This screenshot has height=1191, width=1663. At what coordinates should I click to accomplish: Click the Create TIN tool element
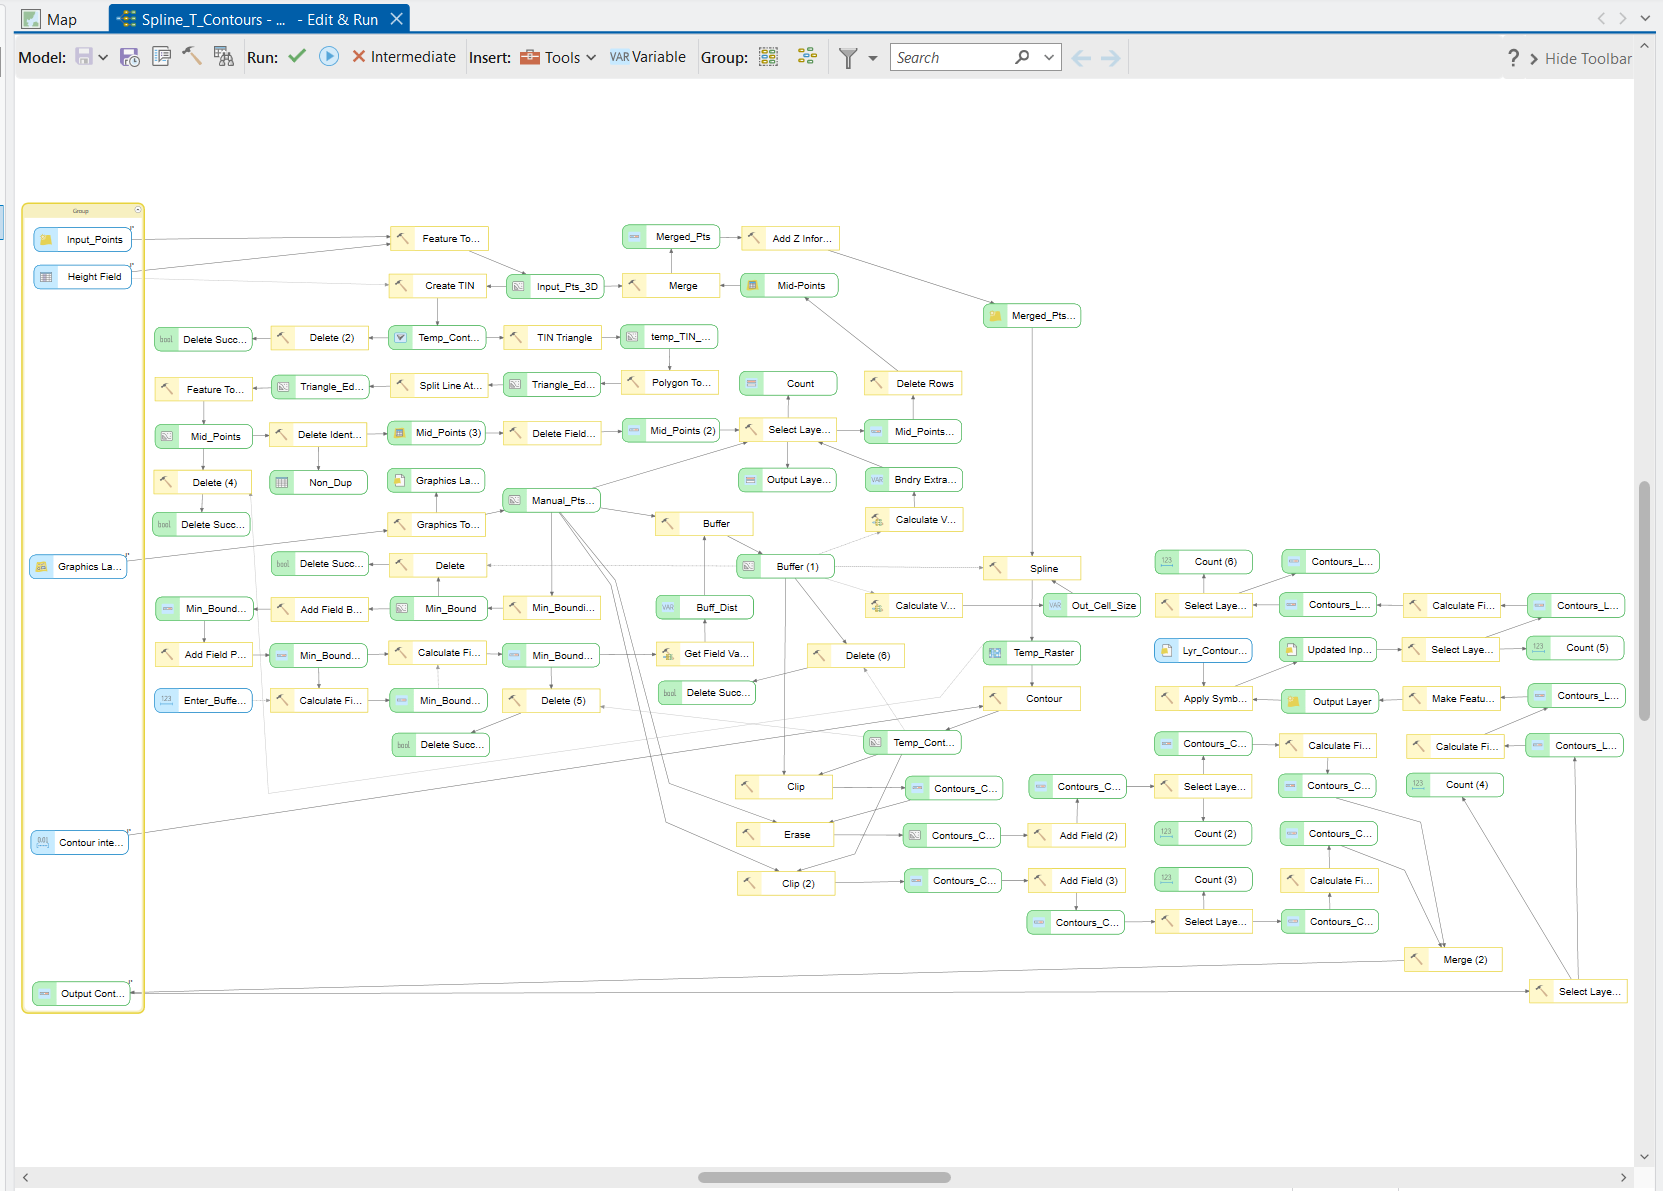point(437,285)
